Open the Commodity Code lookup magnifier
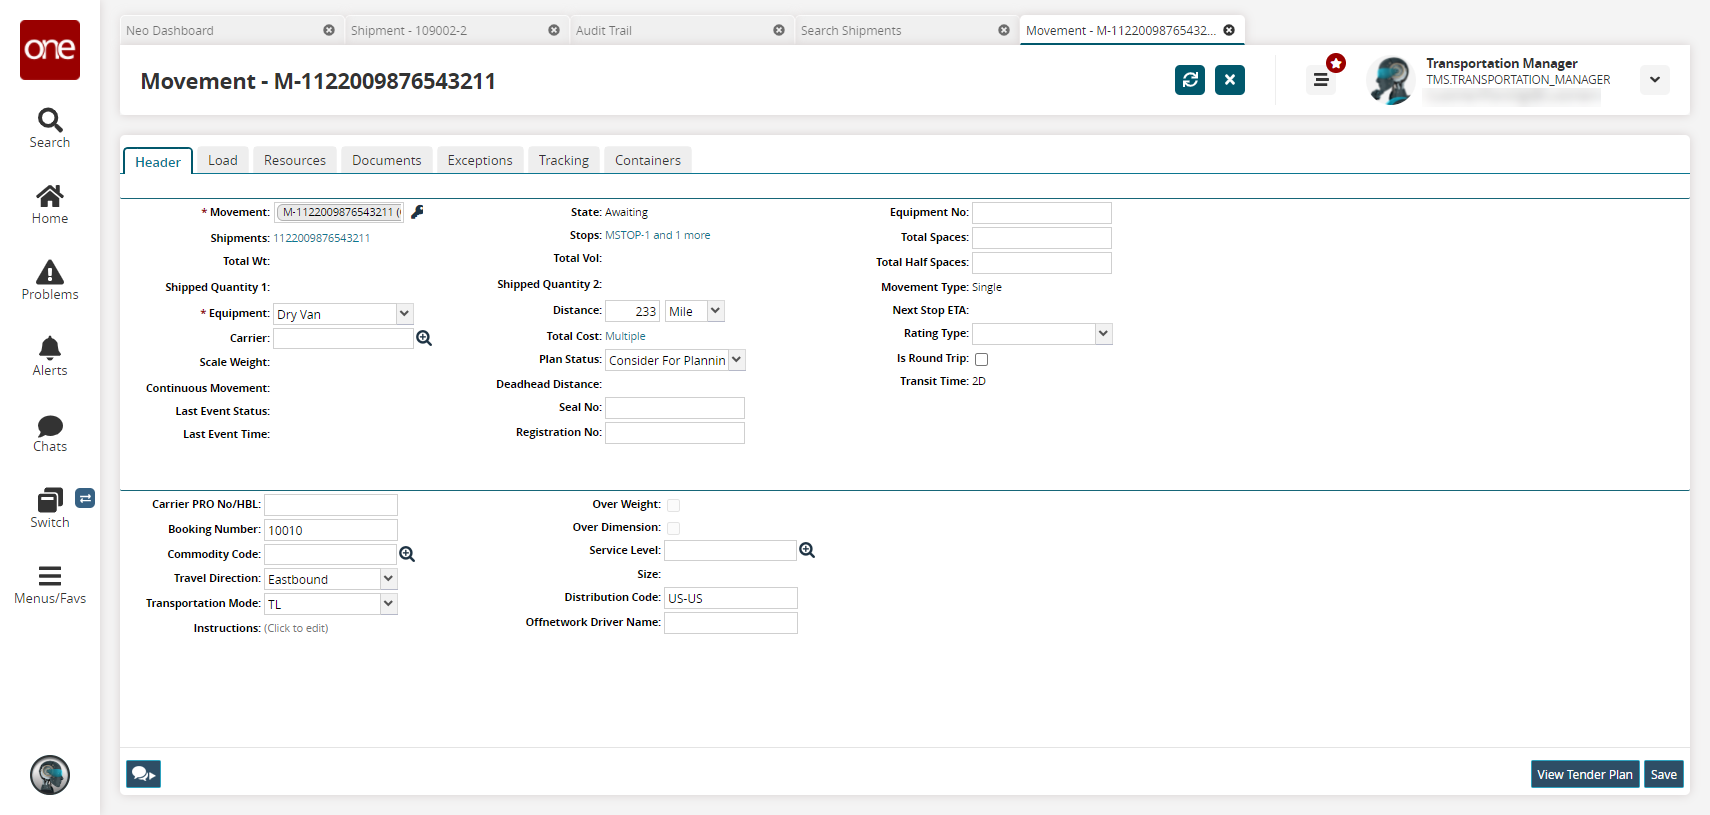 tap(407, 555)
